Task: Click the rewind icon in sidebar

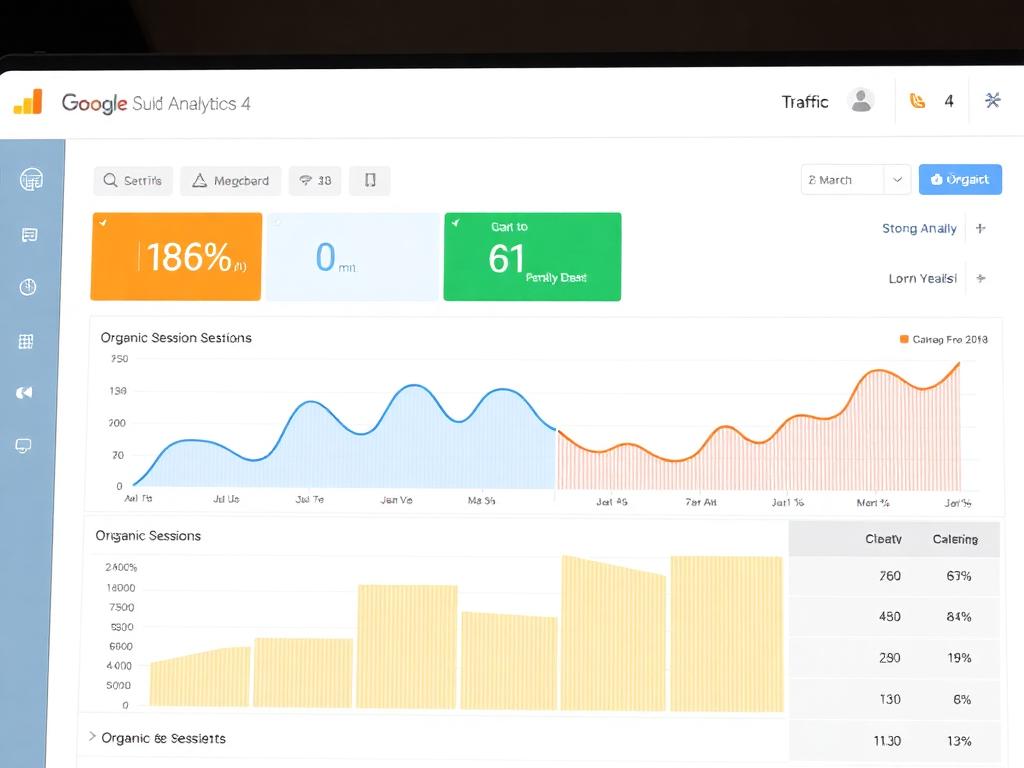Action: click(x=24, y=392)
